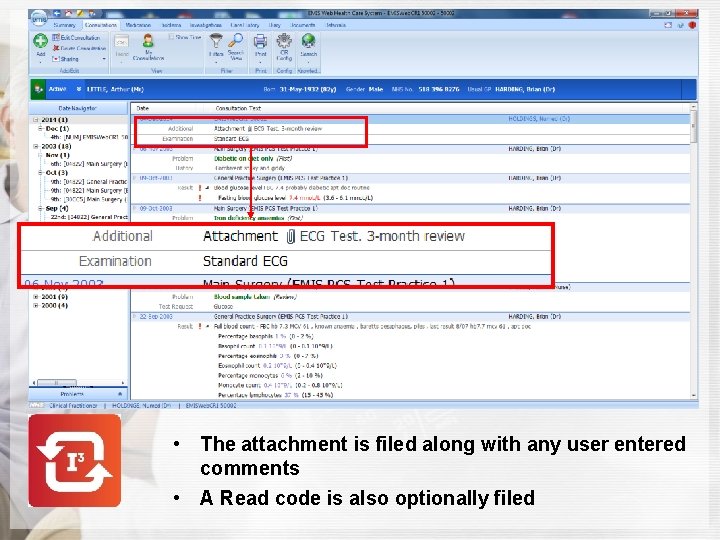Click the Sharing icon in the ribbon
The height and width of the screenshot is (540, 720).
(x=56, y=59)
